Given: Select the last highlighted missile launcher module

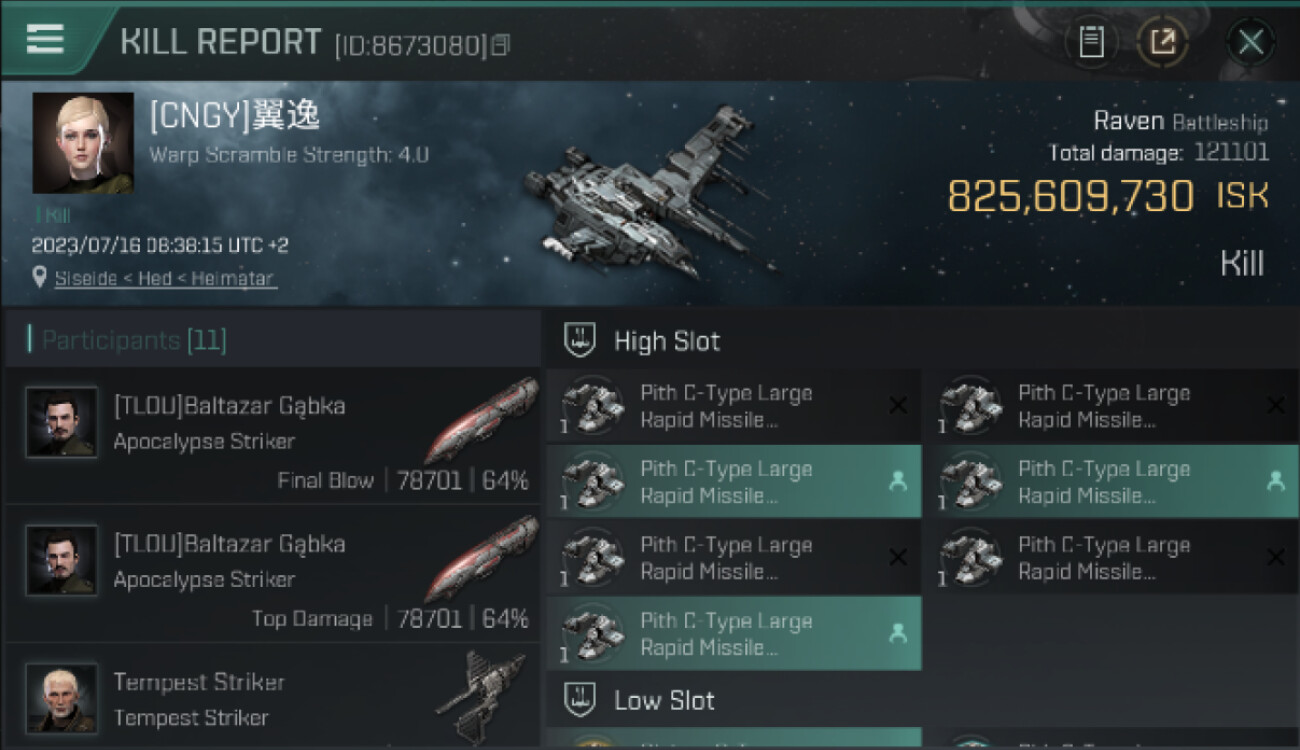Looking at the screenshot, I should (734, 633).
